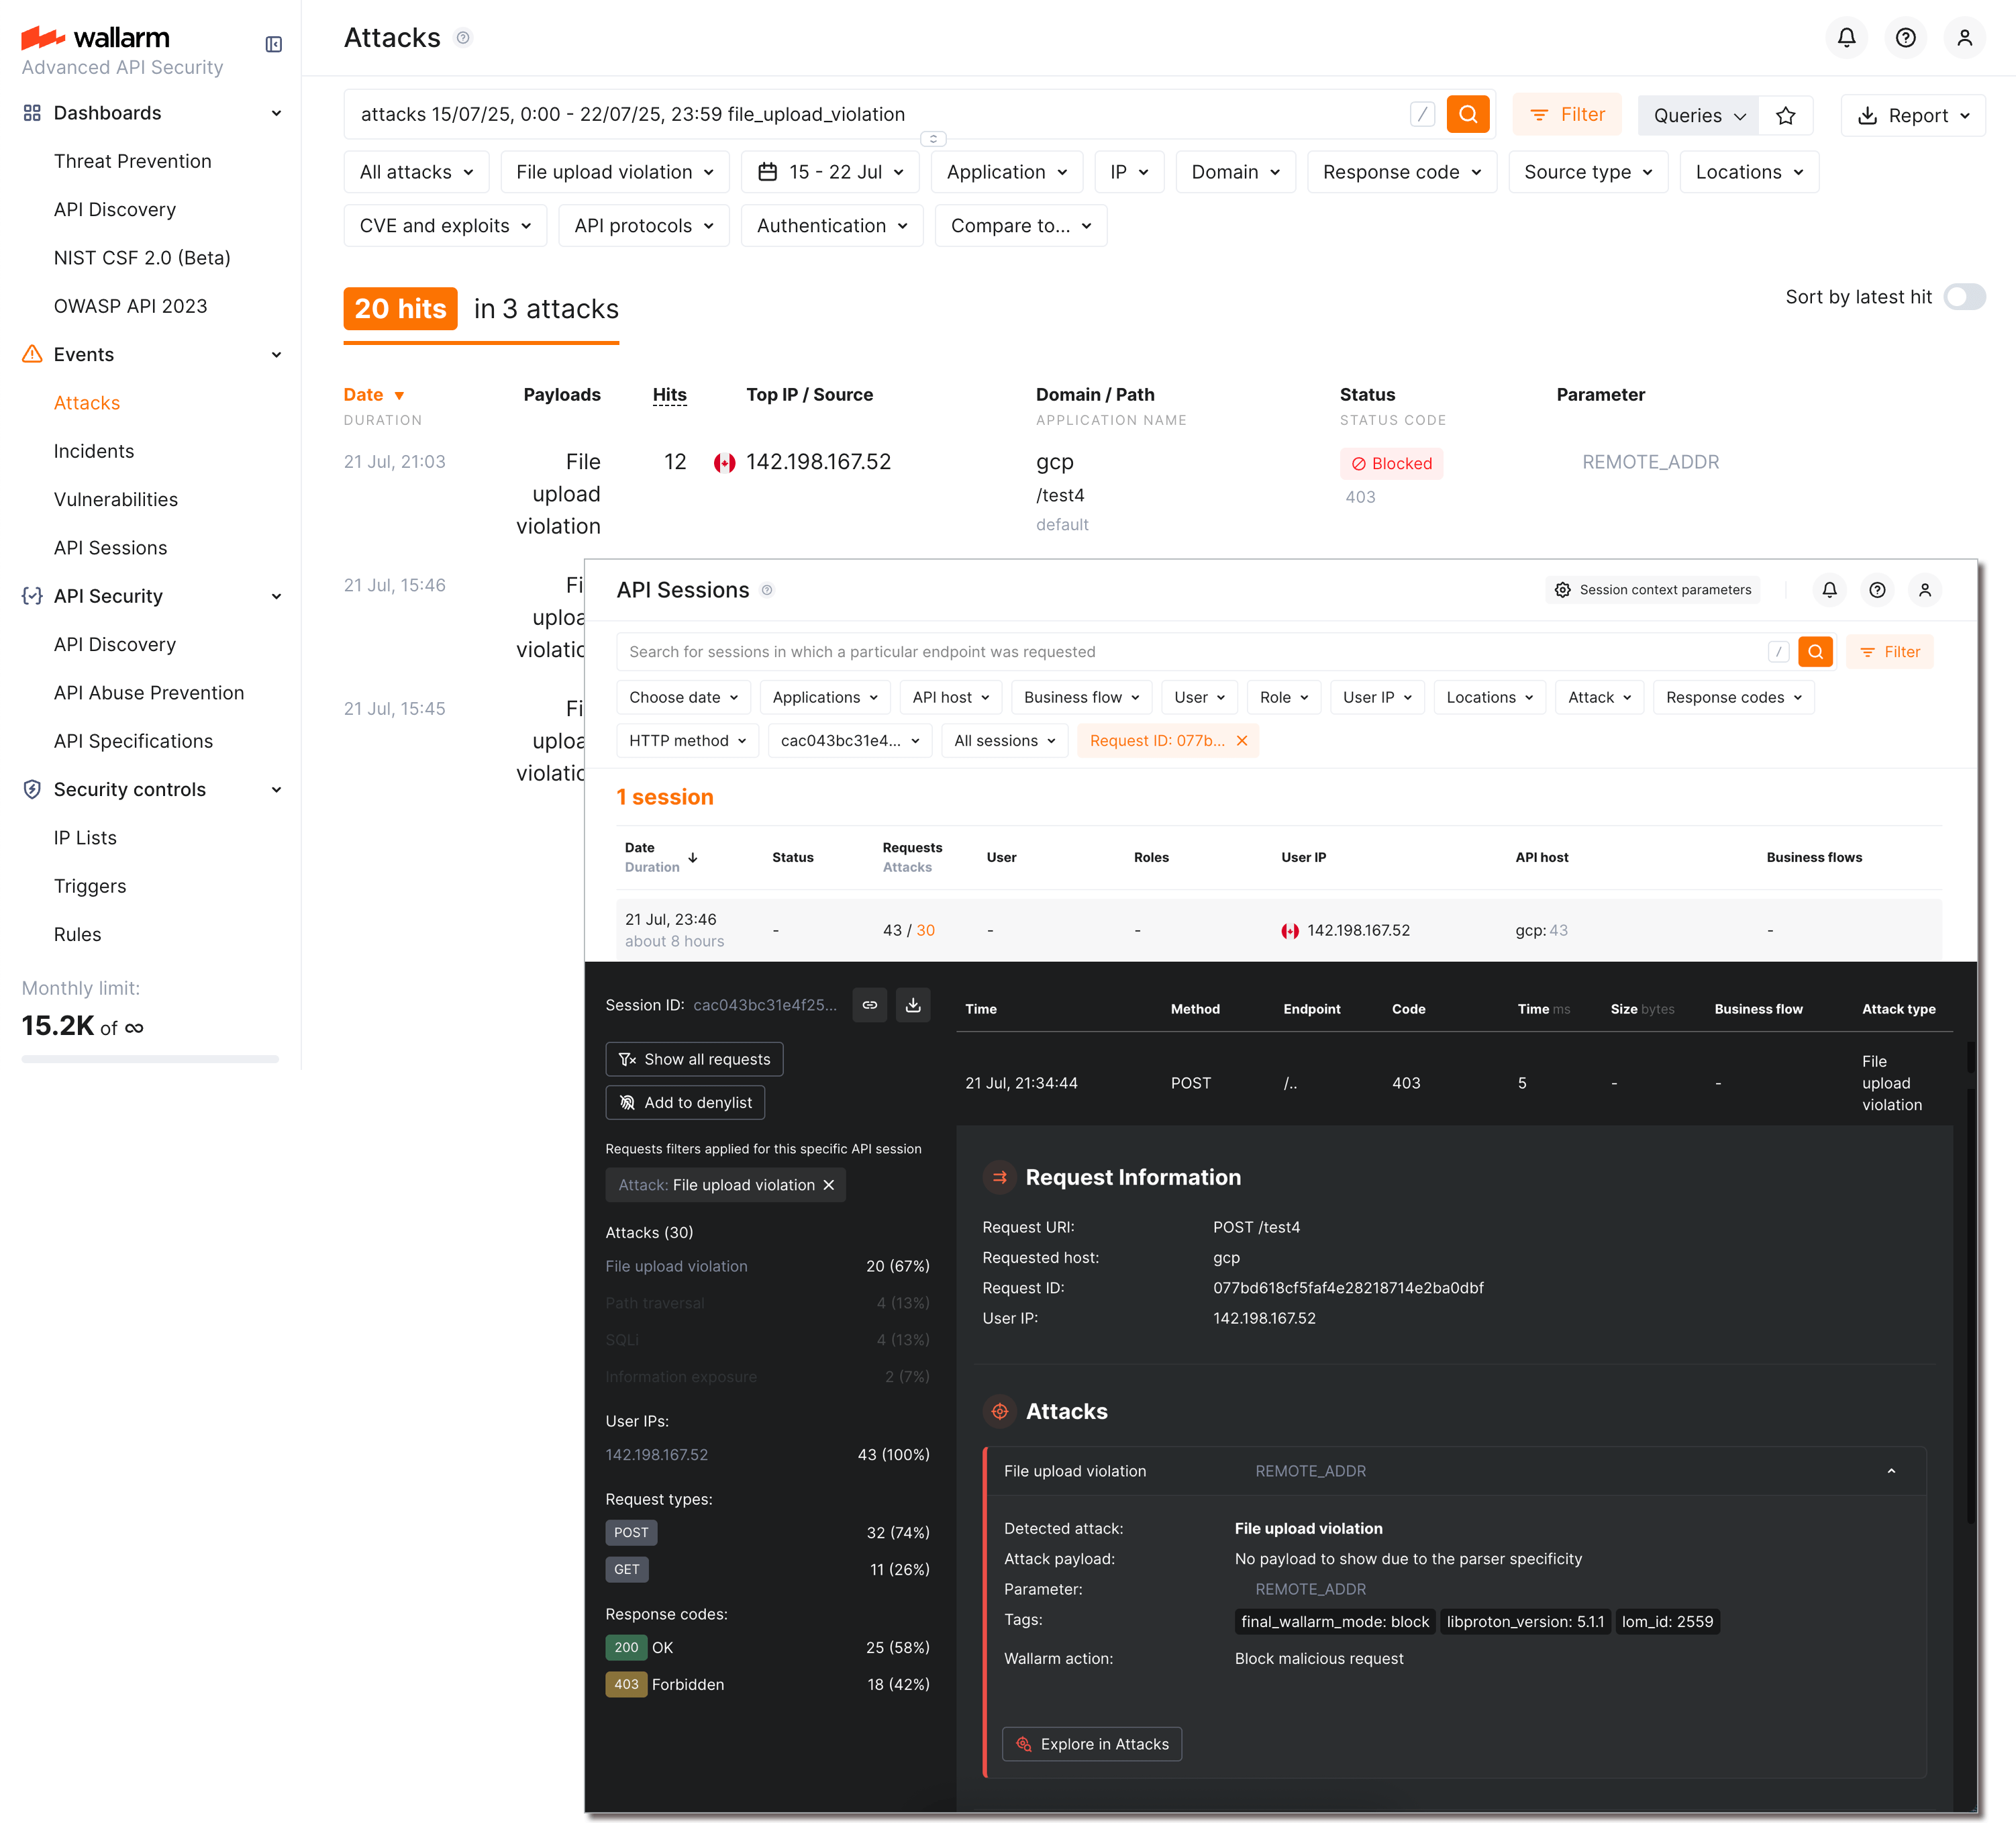The image size is (2016, 1823).
Task: Go to API Abuse Prevention menu item
Action: point(149,693)
